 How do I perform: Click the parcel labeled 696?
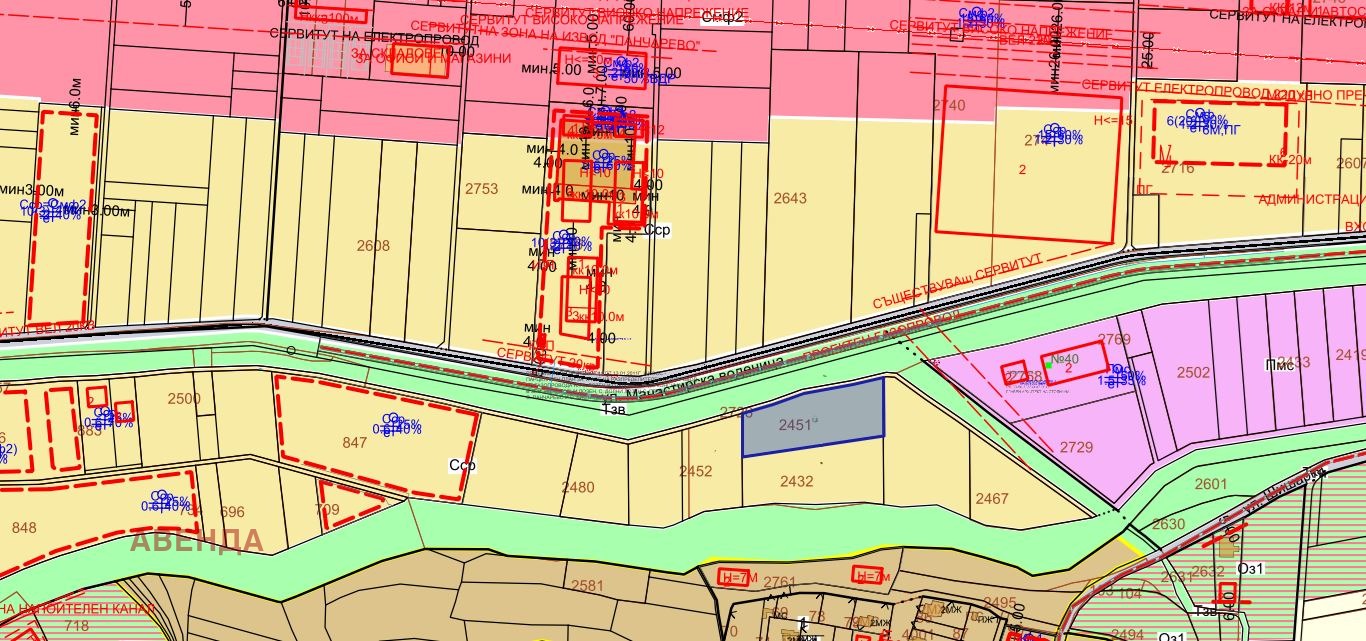[232, 512]
